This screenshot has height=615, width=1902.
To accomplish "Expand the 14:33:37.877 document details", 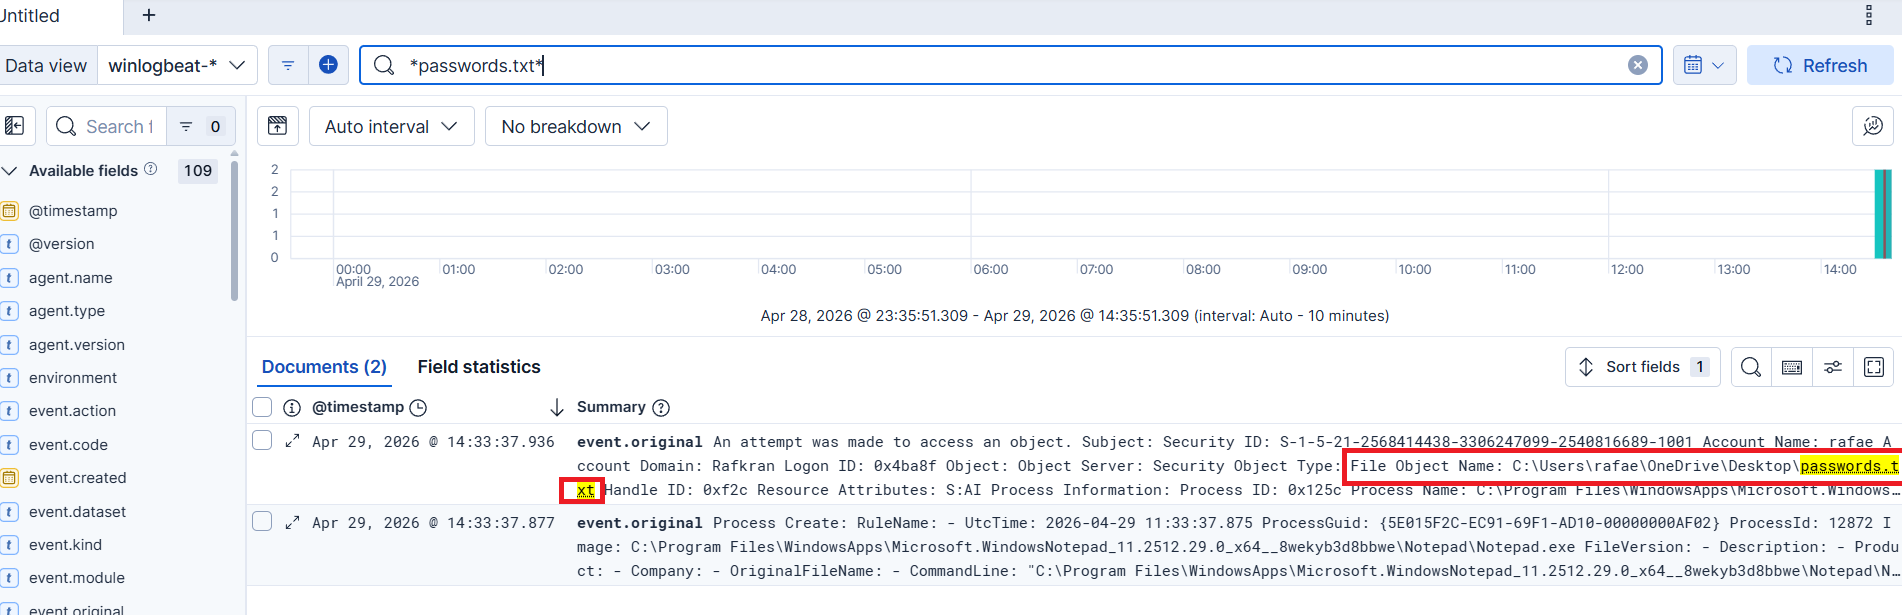I will point(292,522).
